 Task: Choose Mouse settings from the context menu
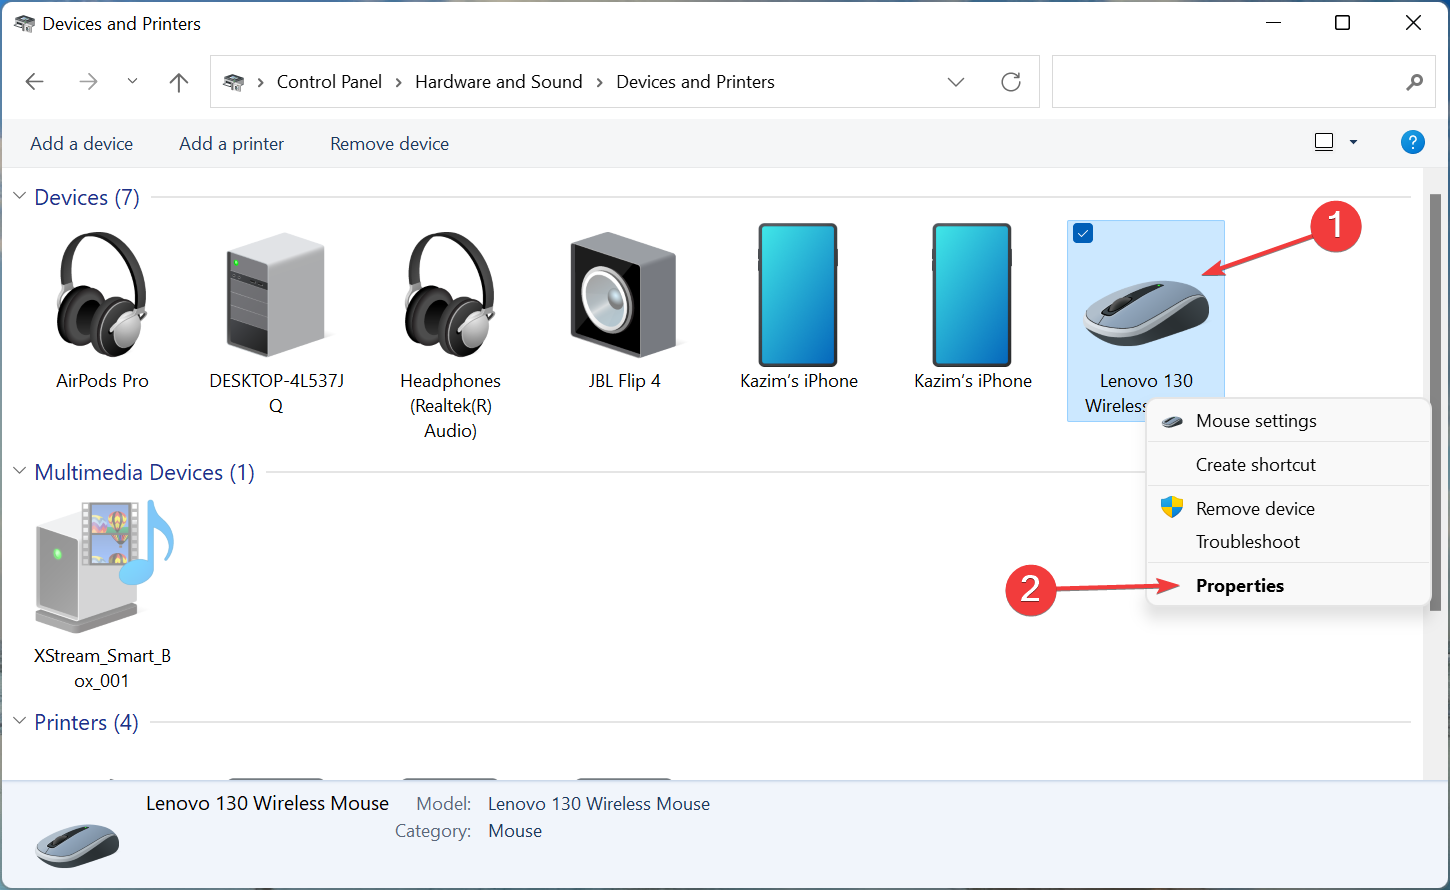(x=1288, y=421)
